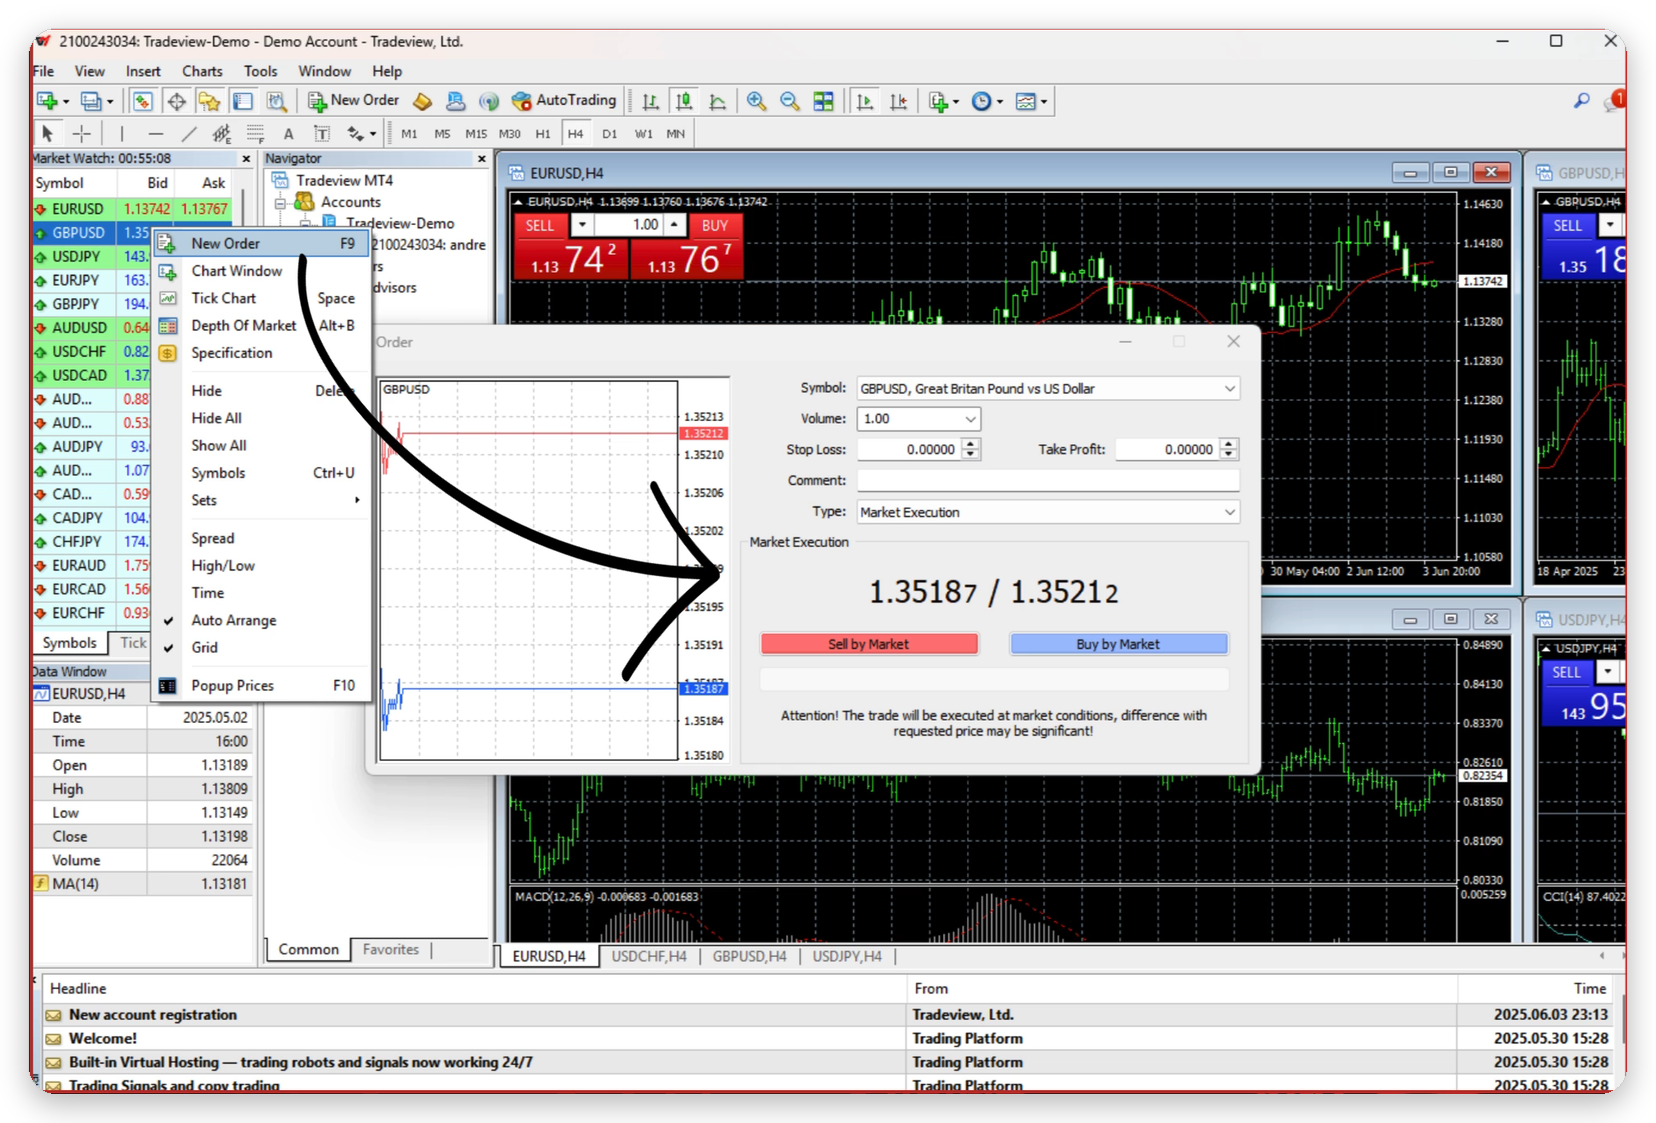The image size is (1656, 1123).
Task: Open the search magnifier icon
Action: point(1581,101)
